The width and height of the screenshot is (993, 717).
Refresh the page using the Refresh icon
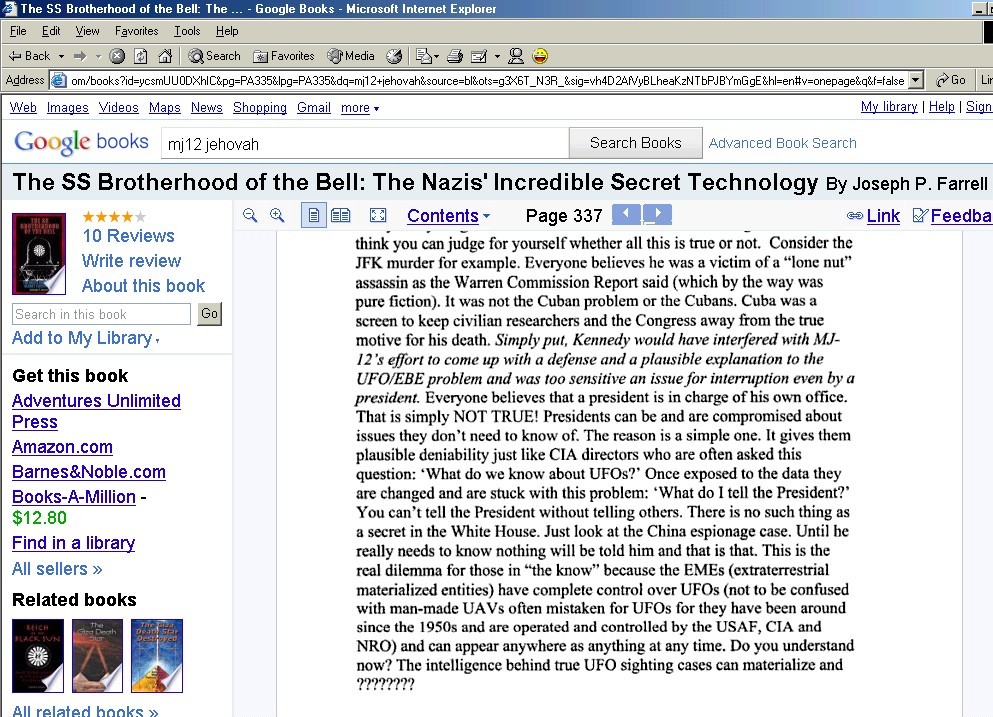click(x=141, y=56)
